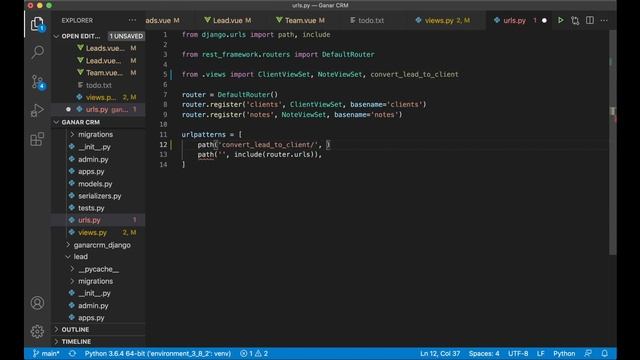Open todo.txt in Open Editors list
Image resolution: width=640 pixels, height=360 pixels.
point(98,85)
